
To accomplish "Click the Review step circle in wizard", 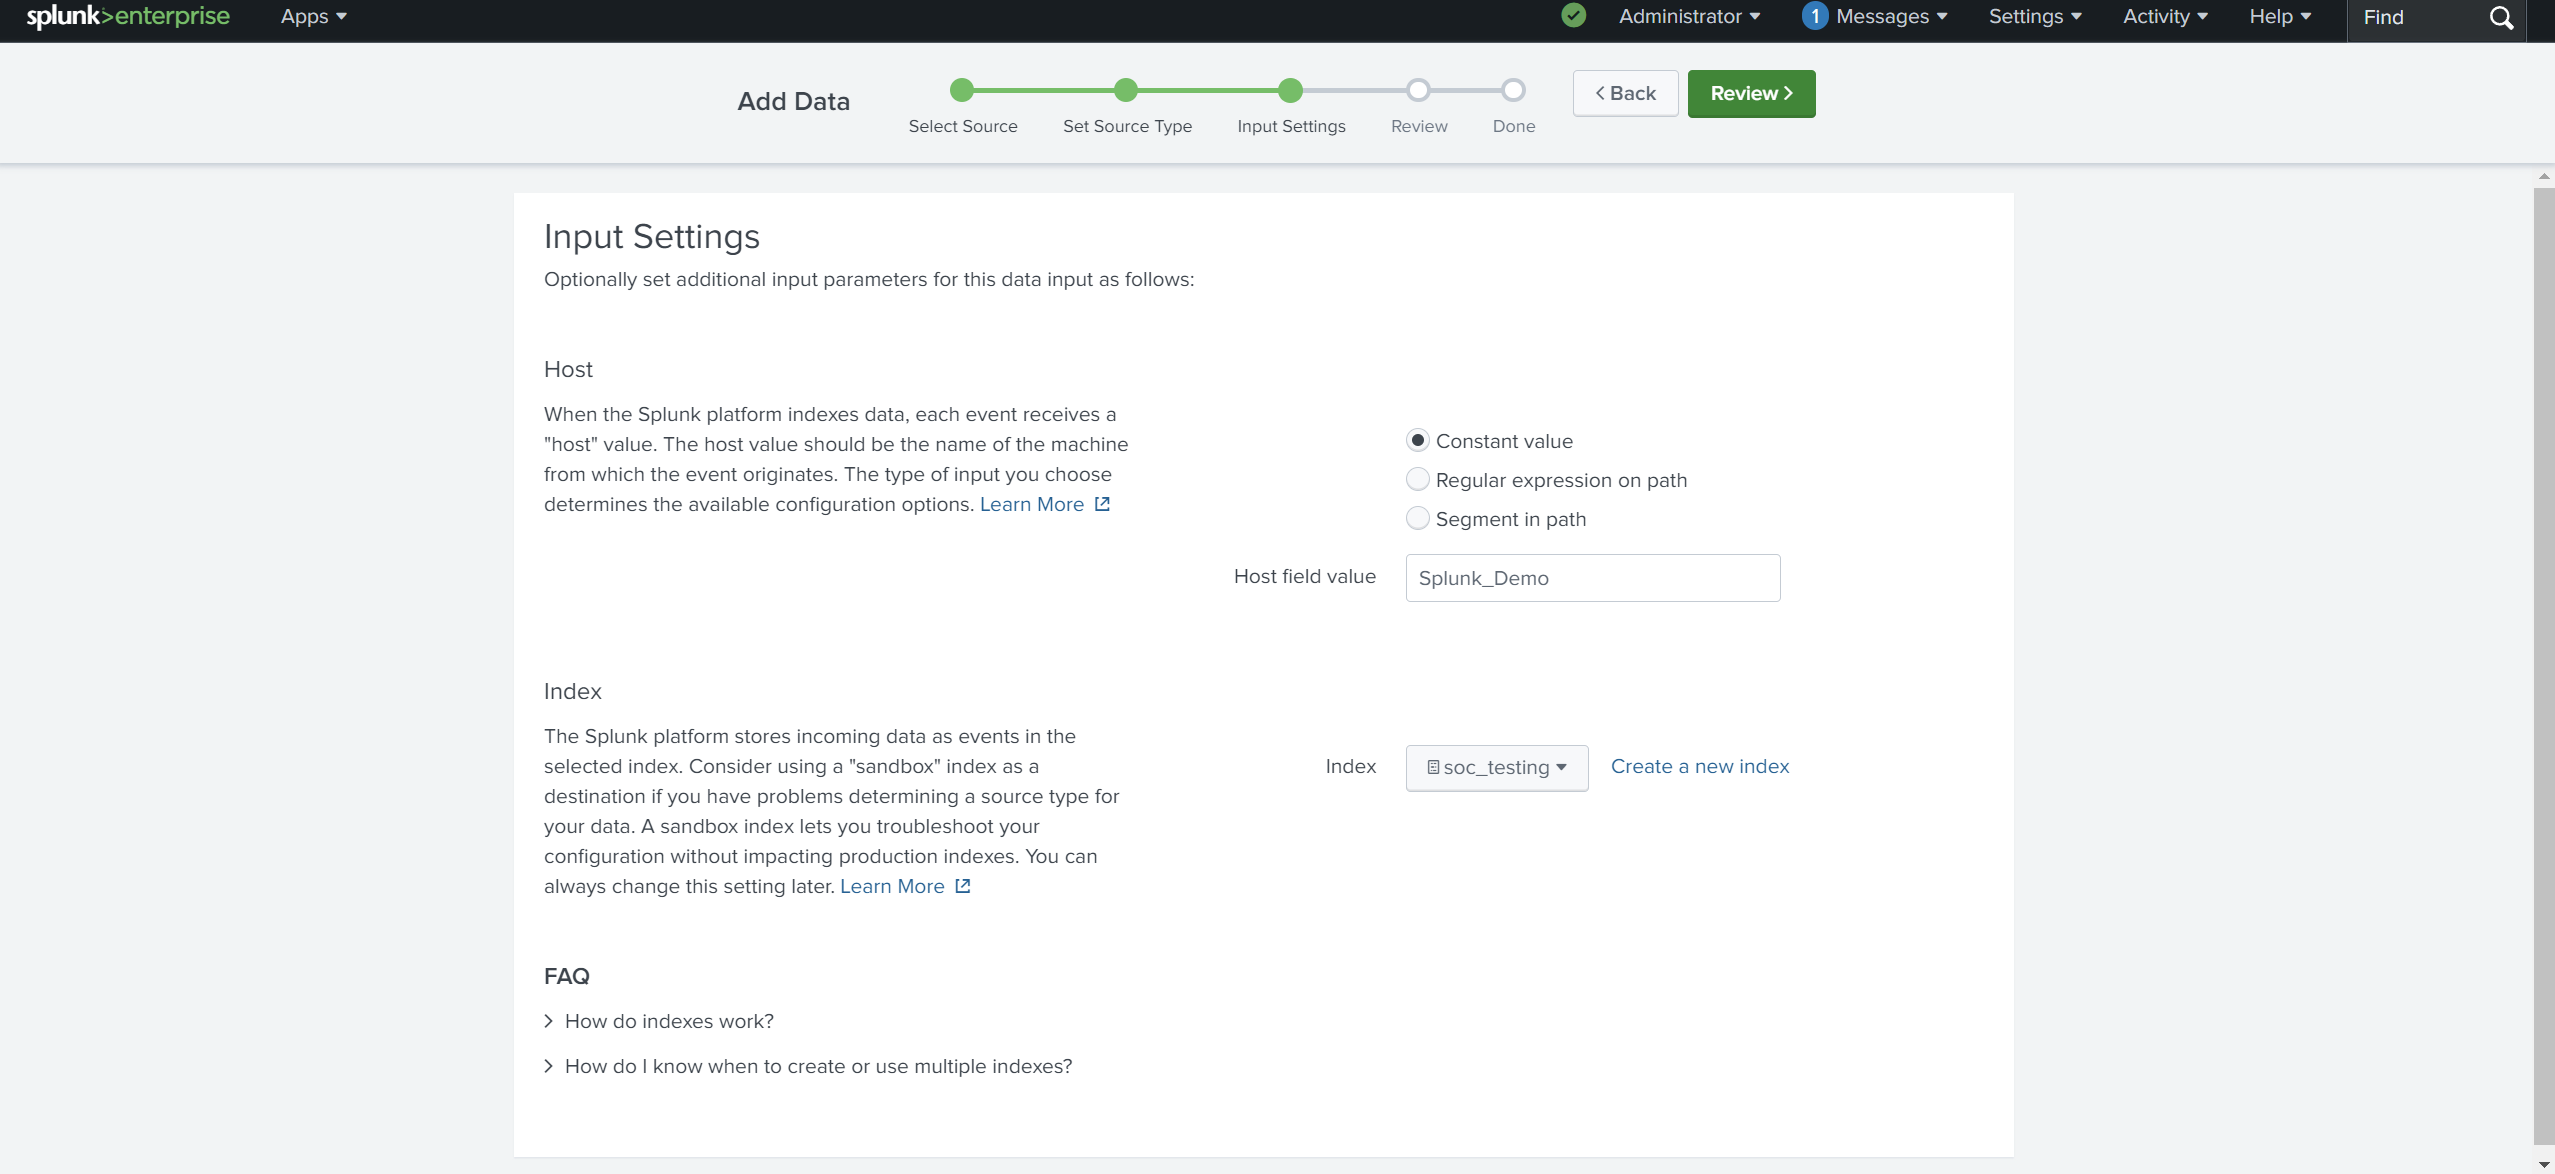I will tap(1418, 91).
